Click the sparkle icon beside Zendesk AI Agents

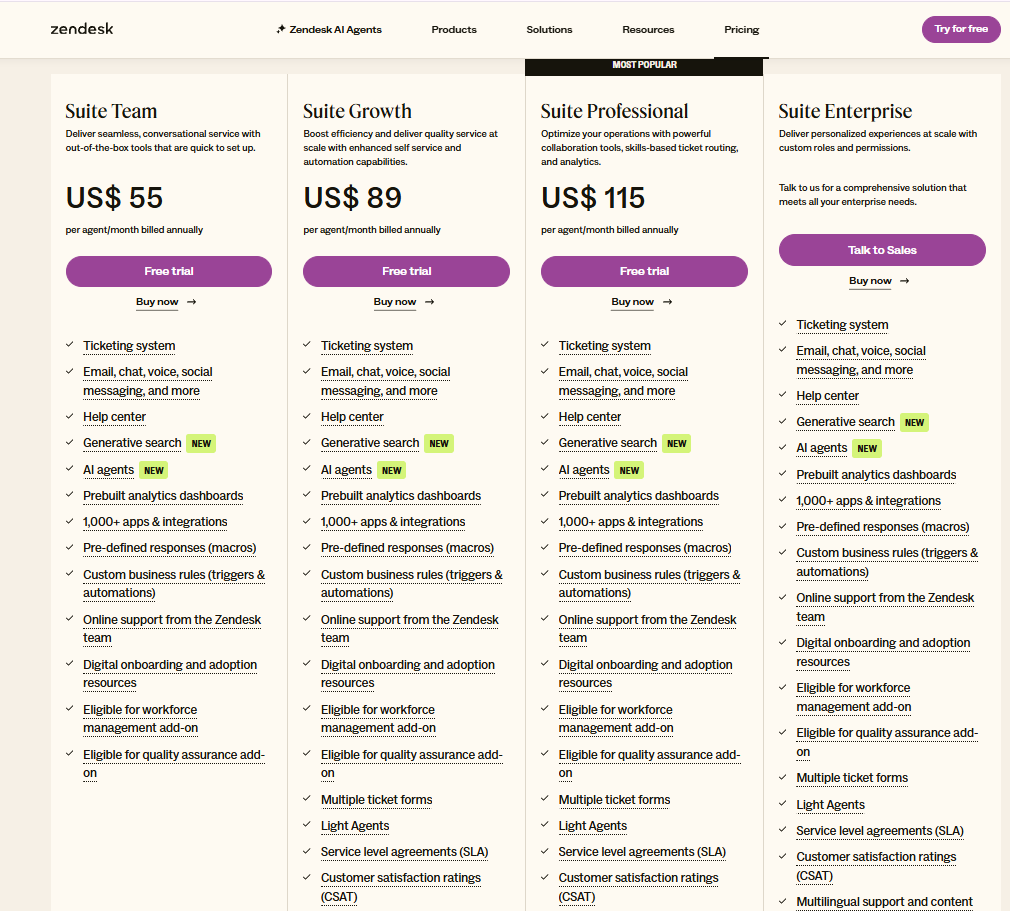point(281,29)
